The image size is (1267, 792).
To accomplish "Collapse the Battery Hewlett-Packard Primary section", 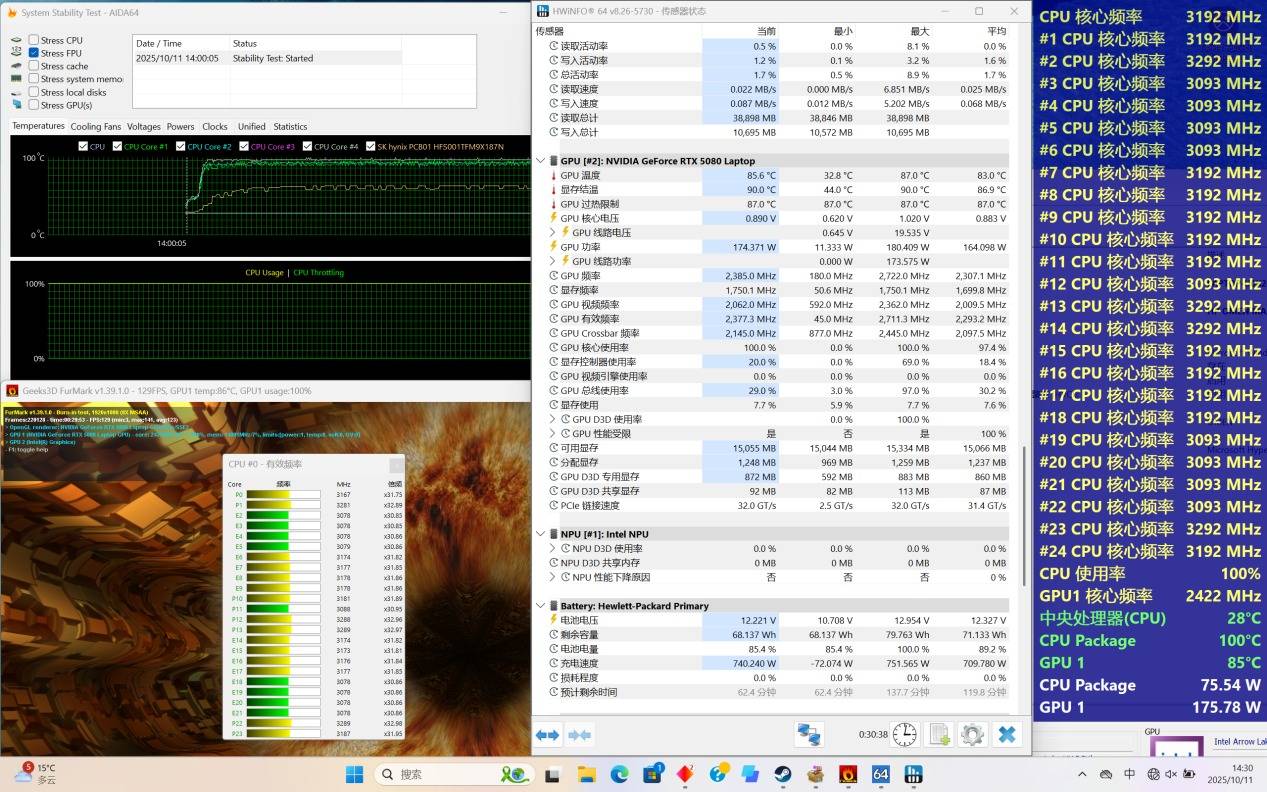I will pos(541,606).
